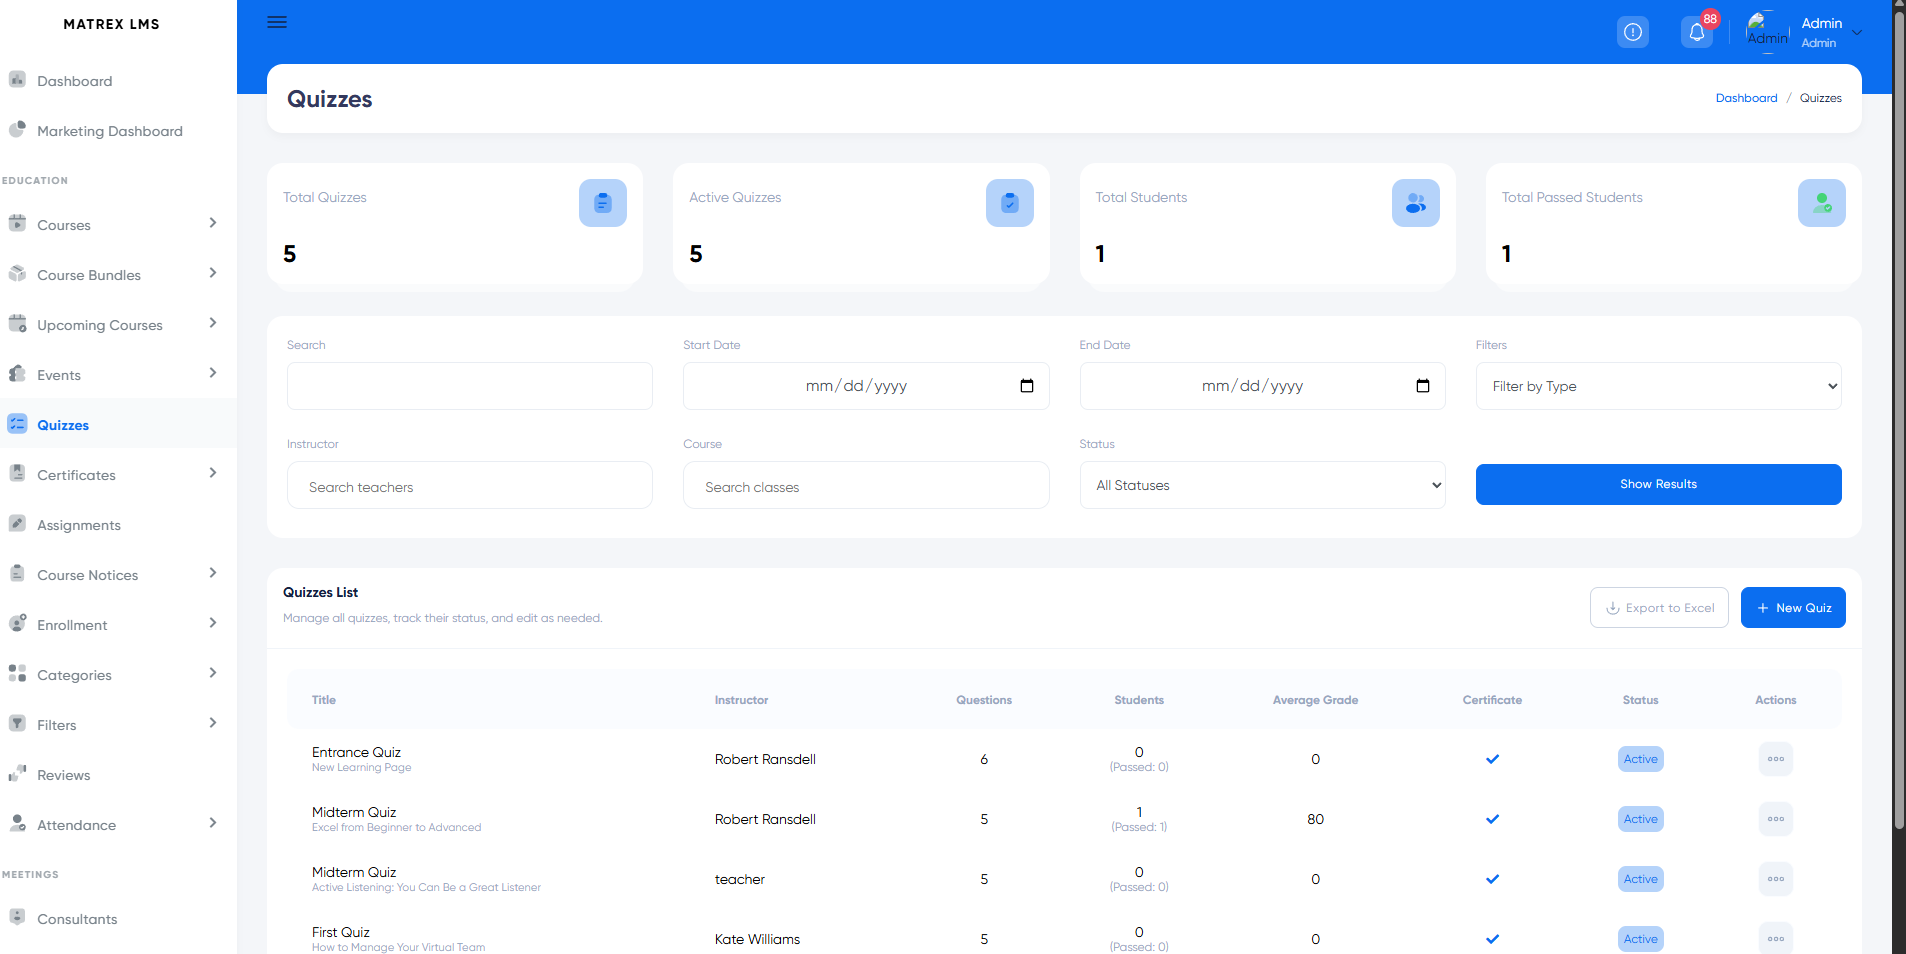Expand the Admin user menu chevron
This screenshot has height=954, width=1906.
1857,33
